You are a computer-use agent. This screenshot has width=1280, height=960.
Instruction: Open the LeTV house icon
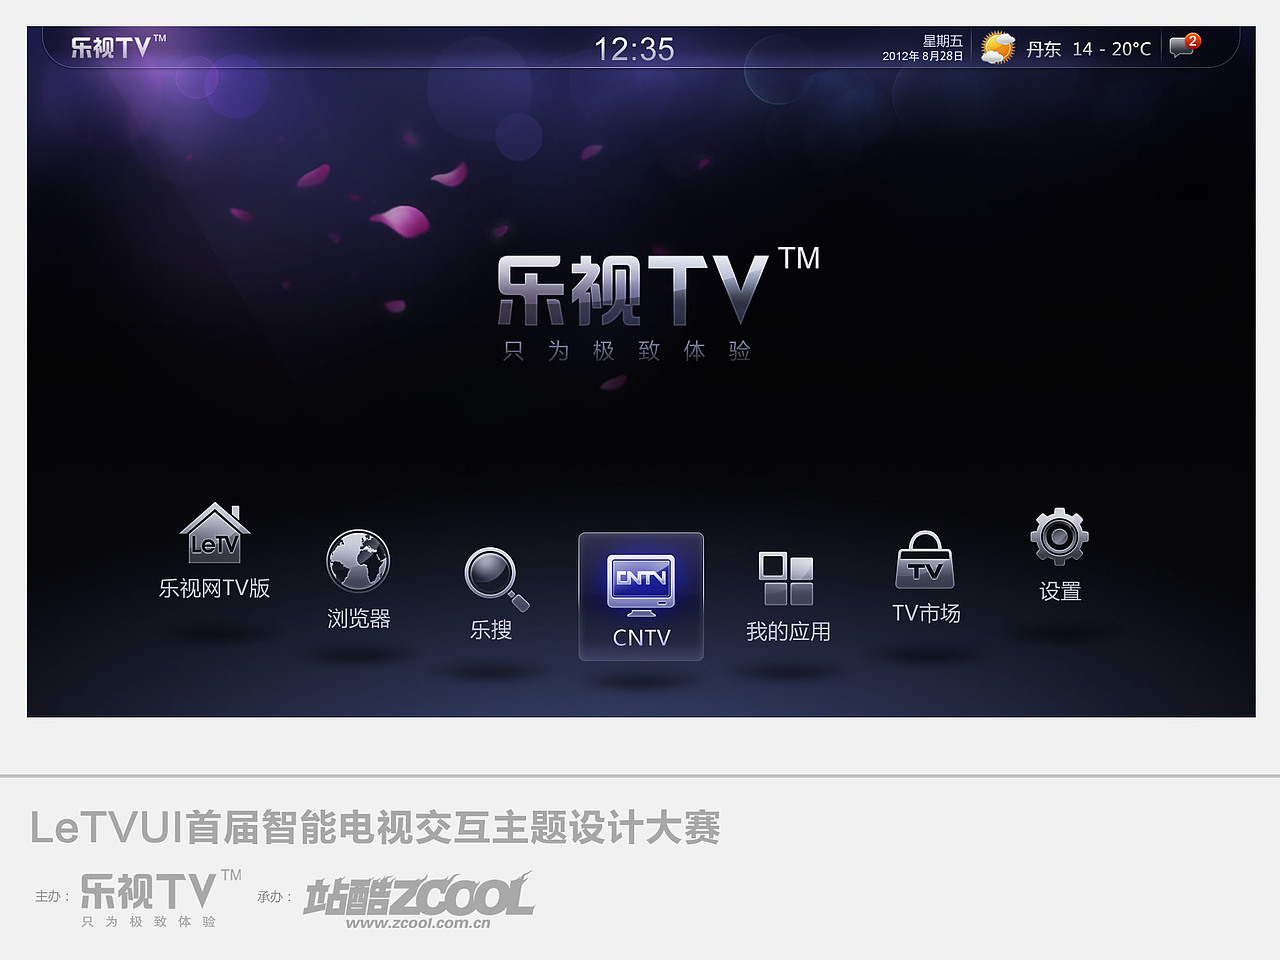coord(214,533)
